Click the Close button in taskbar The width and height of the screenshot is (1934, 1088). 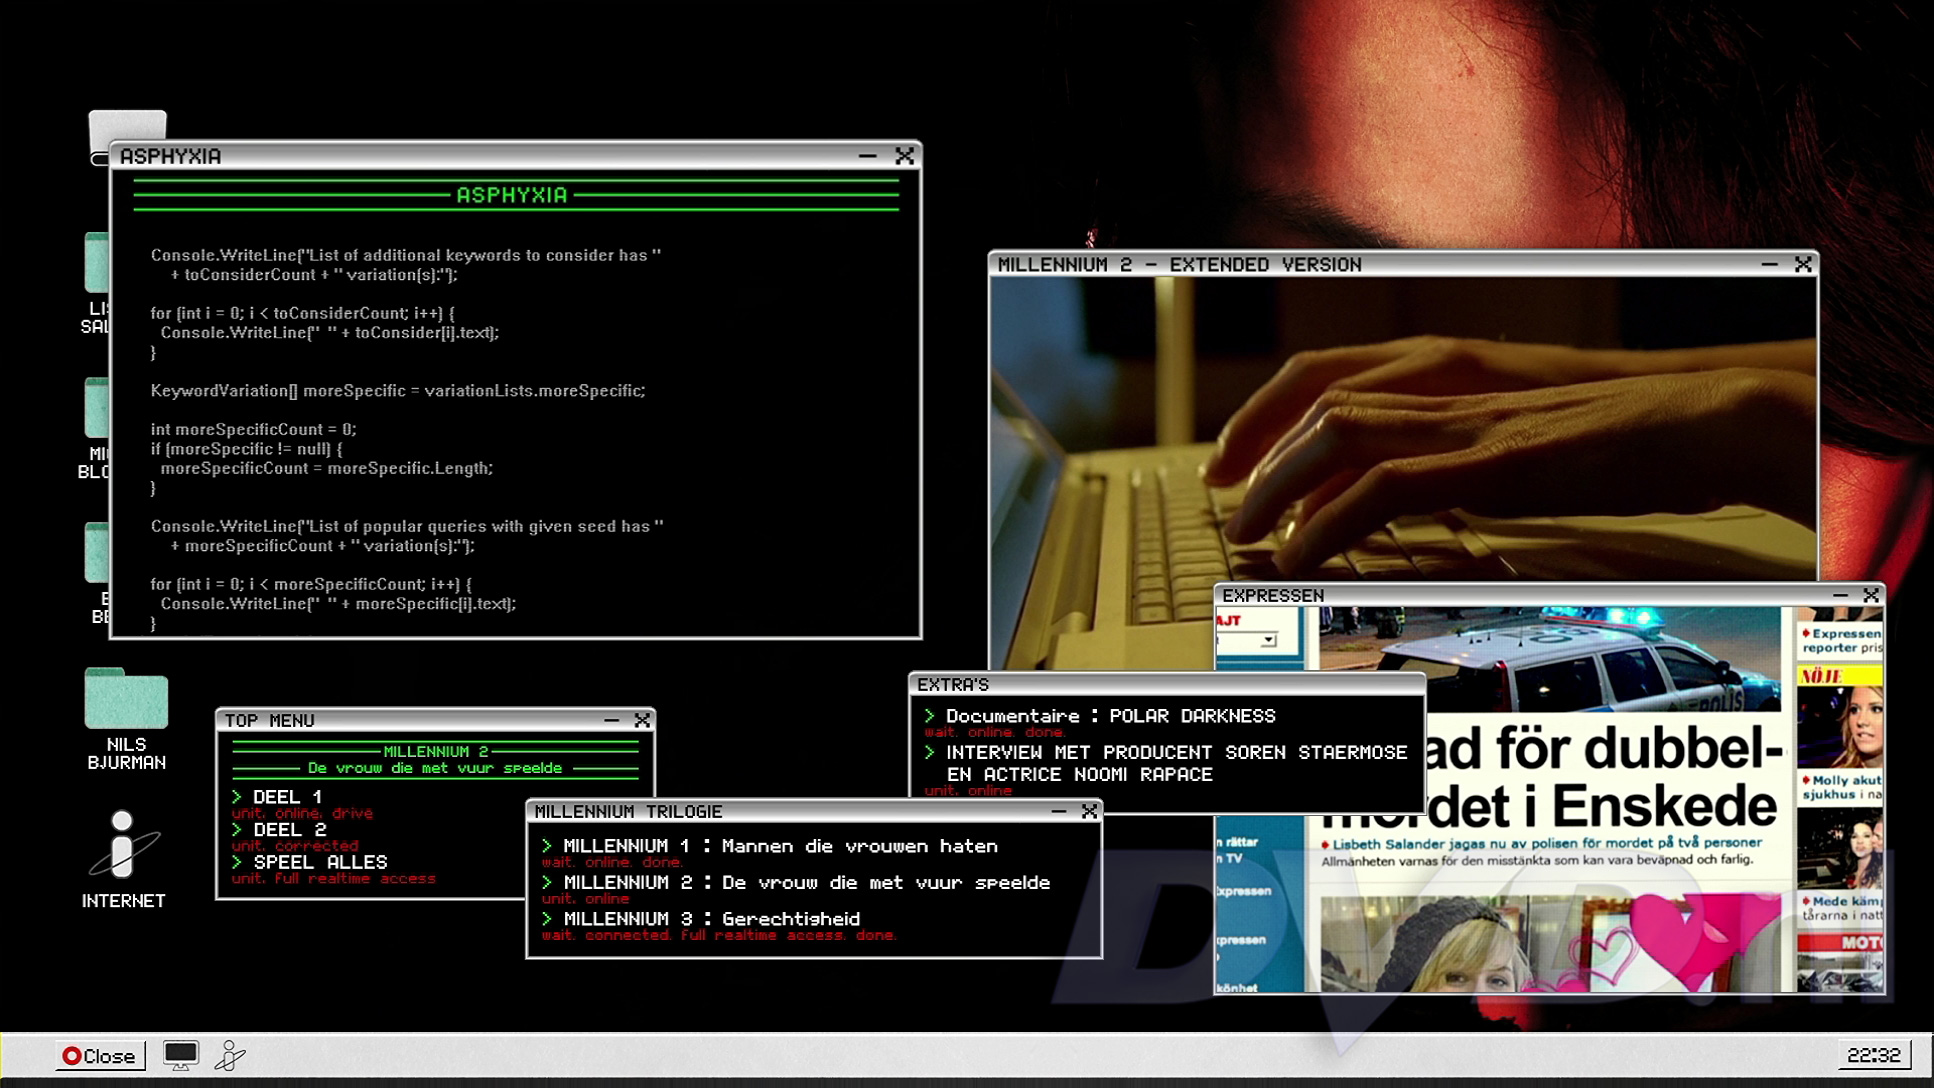pyautogui.click(x=99, y=1056)
